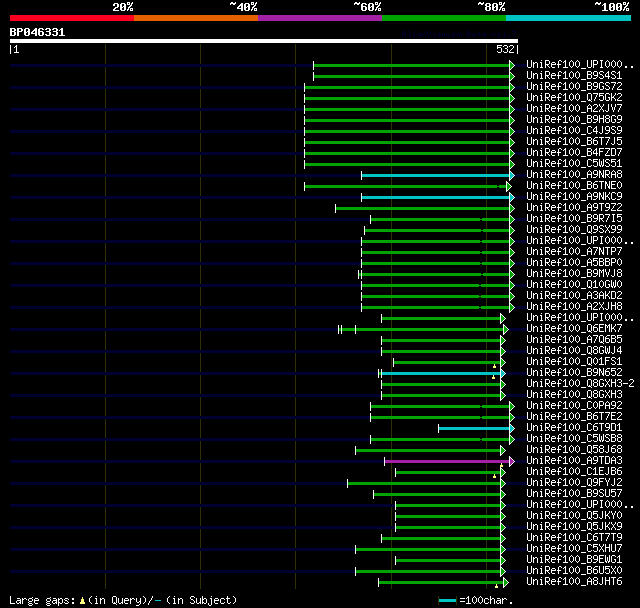Click the yellow gap marker near C1EJB6
The width and height of the screenshot is (640, 608).
pyautogui.click(x=494, y=476)
